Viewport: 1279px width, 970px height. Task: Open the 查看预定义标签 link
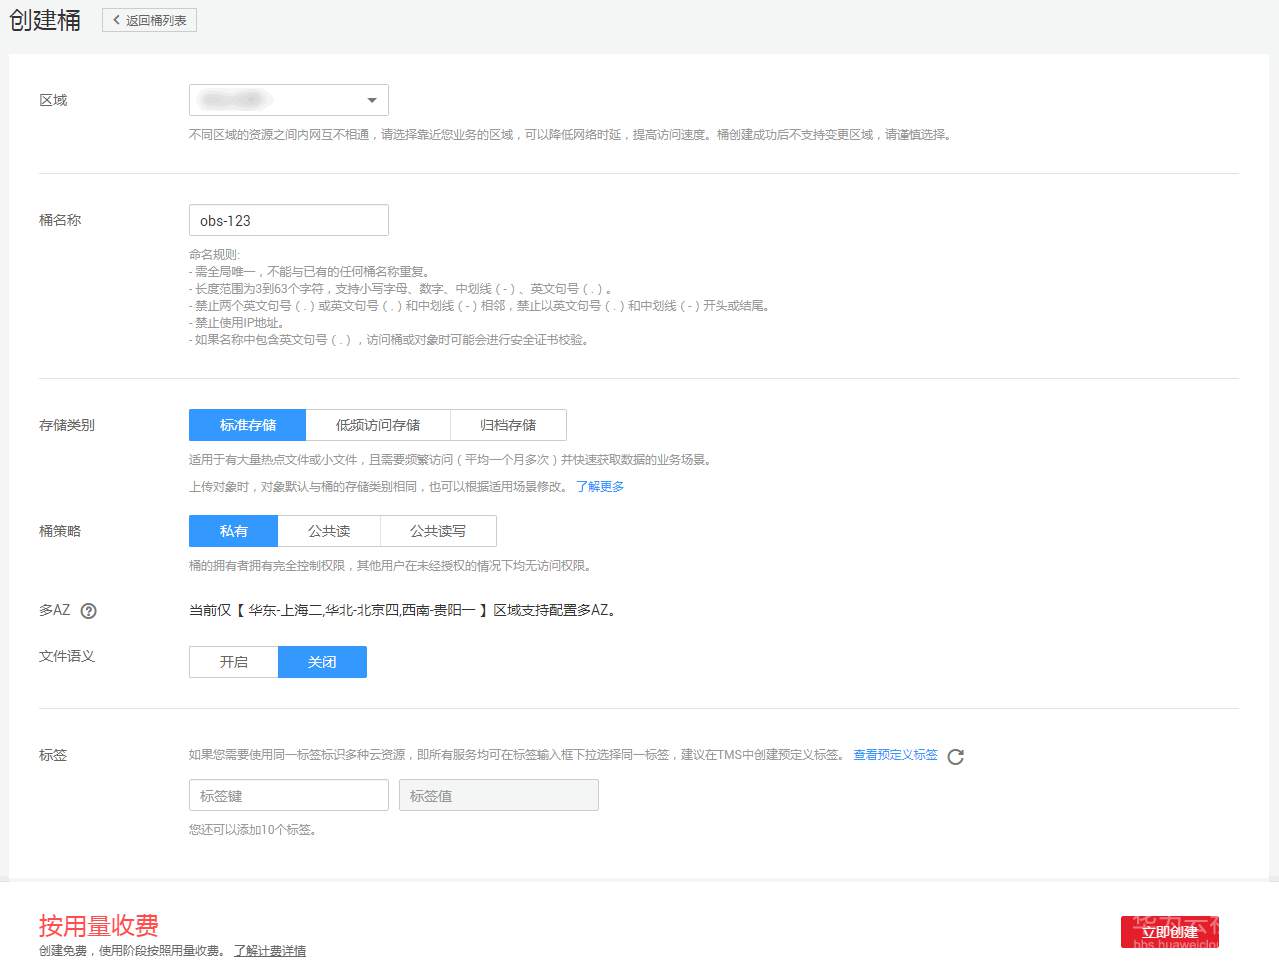coord(895,755)
